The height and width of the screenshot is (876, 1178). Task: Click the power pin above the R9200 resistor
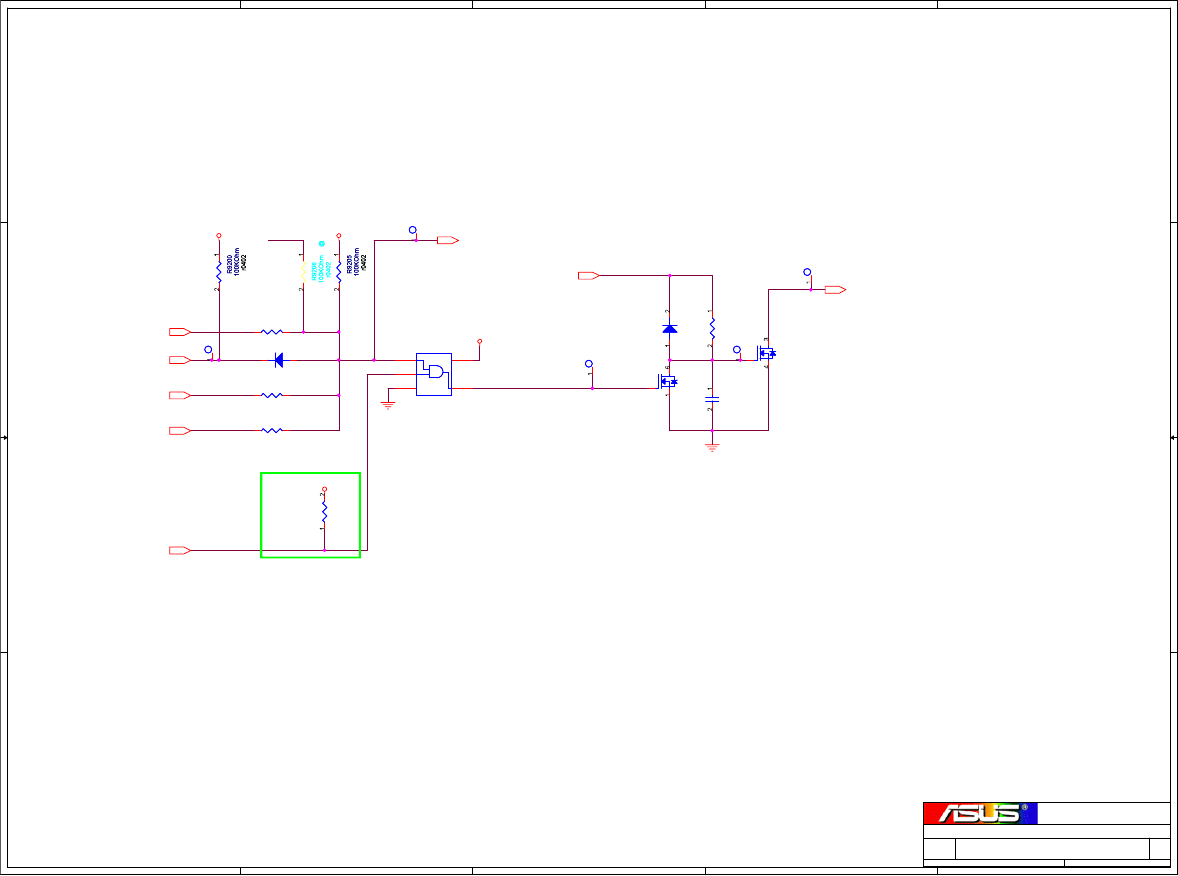click(219, 235)
